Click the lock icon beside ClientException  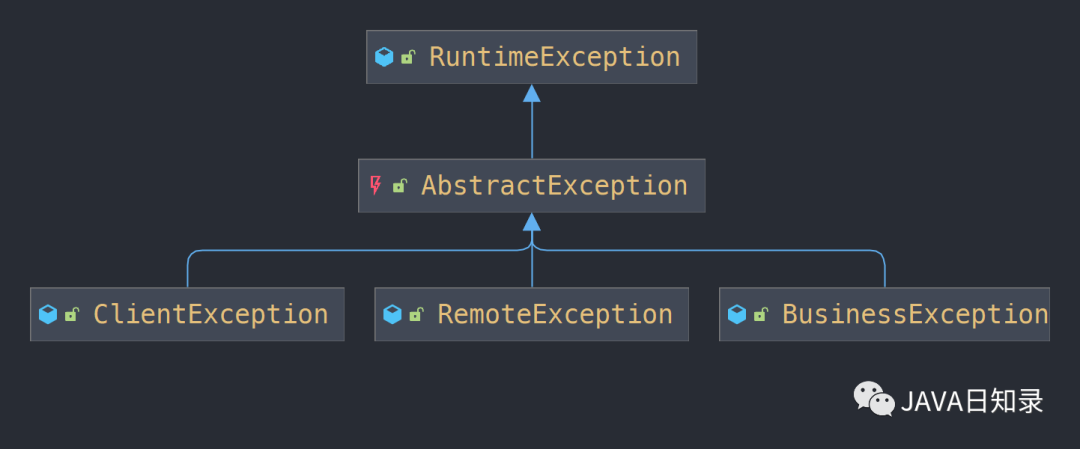pyautogui.click(x=72, y=315)
